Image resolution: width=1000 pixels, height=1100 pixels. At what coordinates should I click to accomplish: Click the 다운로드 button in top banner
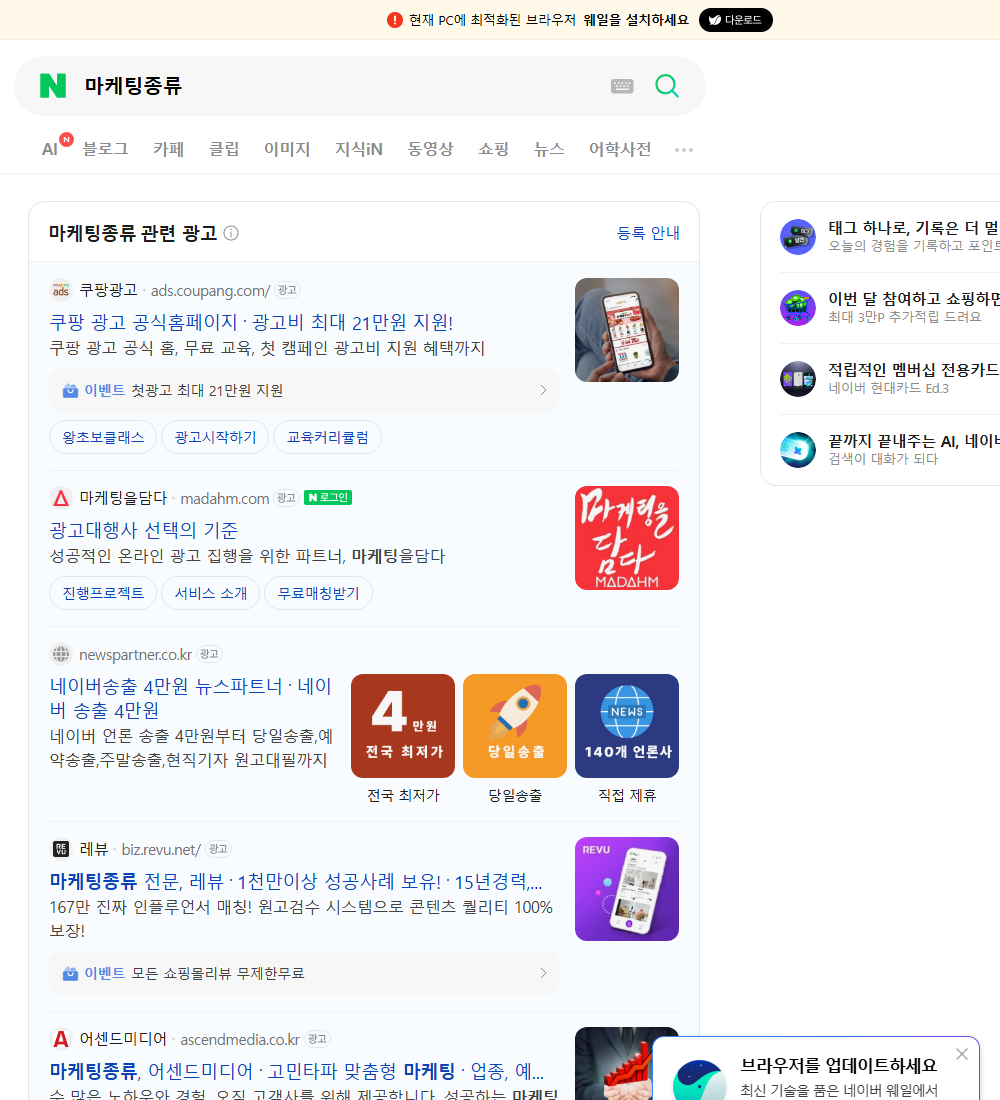735,20
